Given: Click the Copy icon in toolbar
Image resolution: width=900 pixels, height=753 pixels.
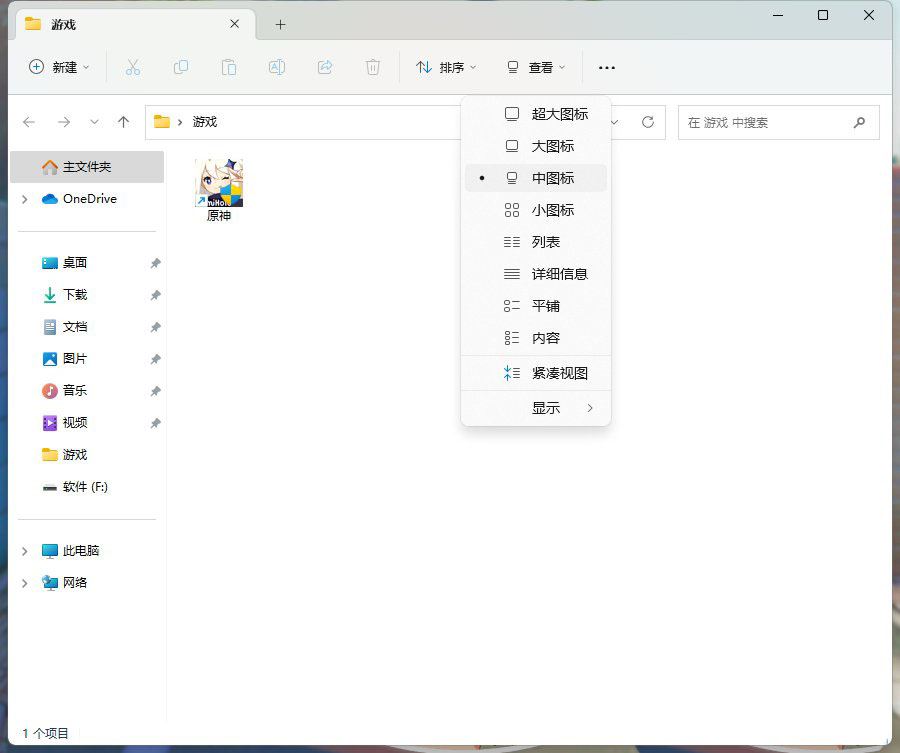Looking at the screenshot, I should click(181, 67).
